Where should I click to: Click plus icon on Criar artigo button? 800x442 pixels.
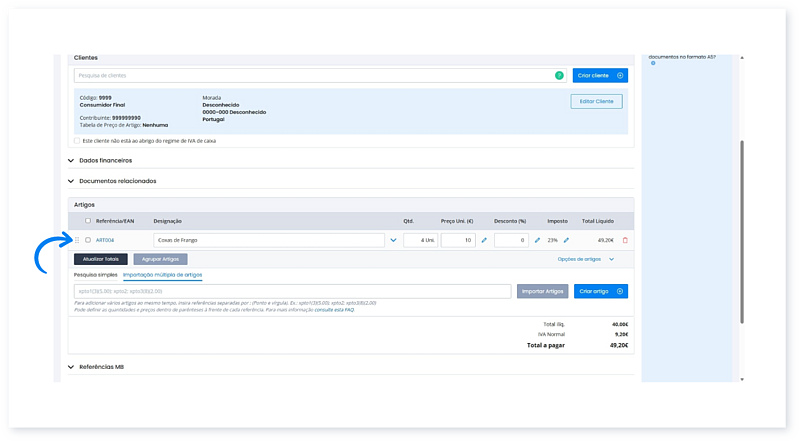point(620,291)
